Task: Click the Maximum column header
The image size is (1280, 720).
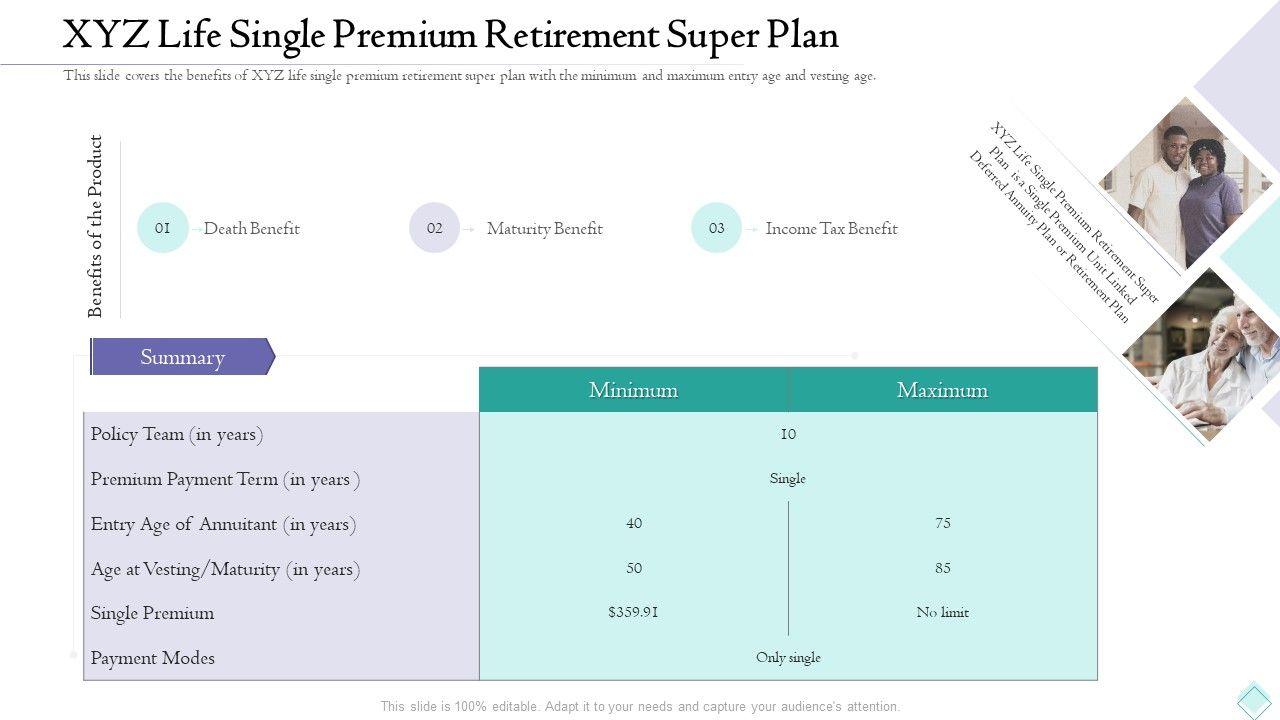Action: pos(942,390)
